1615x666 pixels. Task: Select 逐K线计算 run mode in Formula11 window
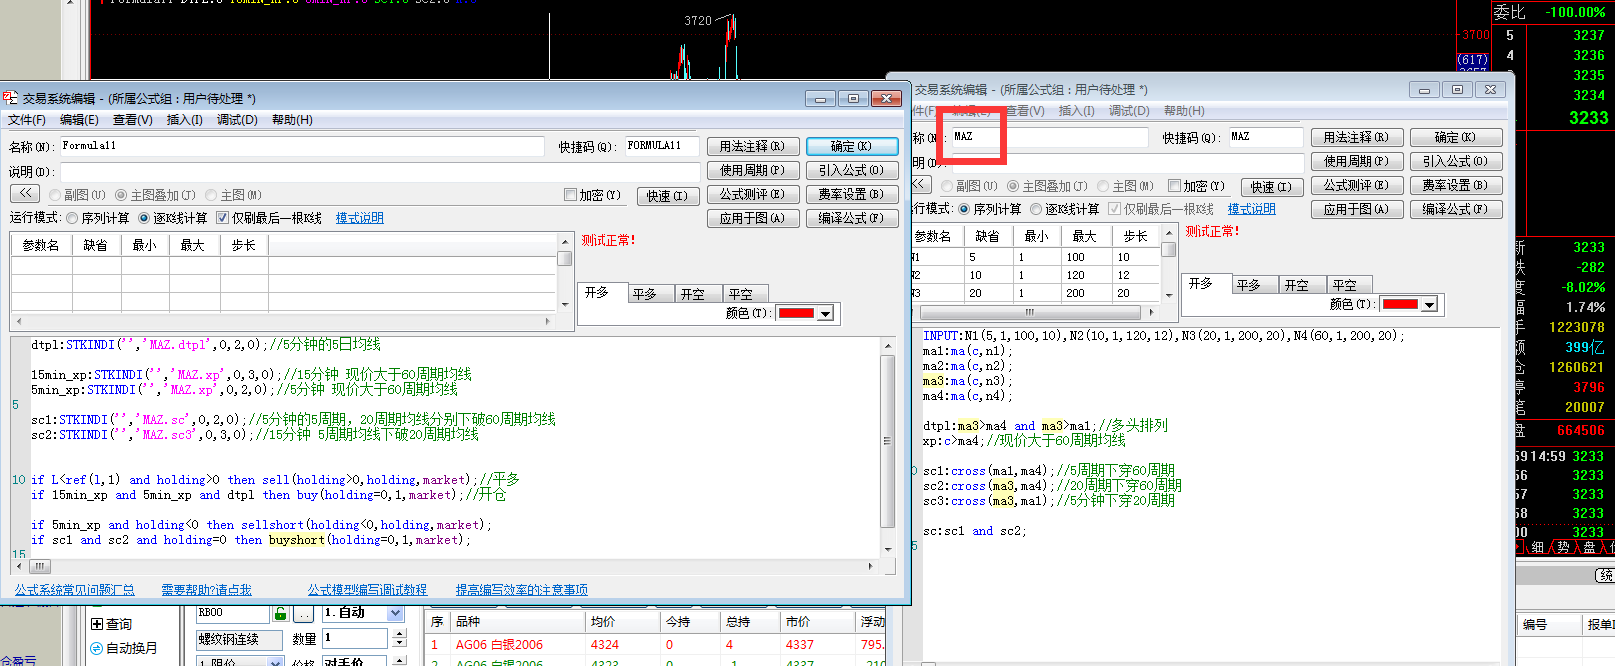pos(144,218)
